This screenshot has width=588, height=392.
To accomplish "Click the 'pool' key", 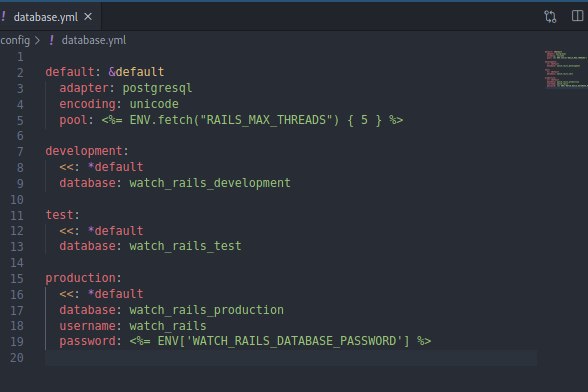I will click(73, 120).
